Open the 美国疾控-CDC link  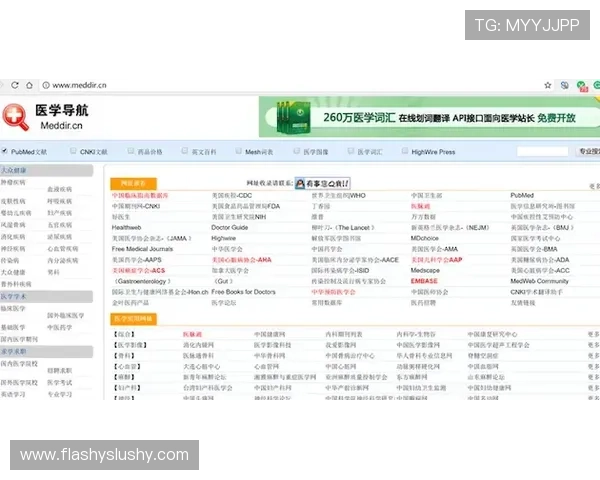point(232,196)
